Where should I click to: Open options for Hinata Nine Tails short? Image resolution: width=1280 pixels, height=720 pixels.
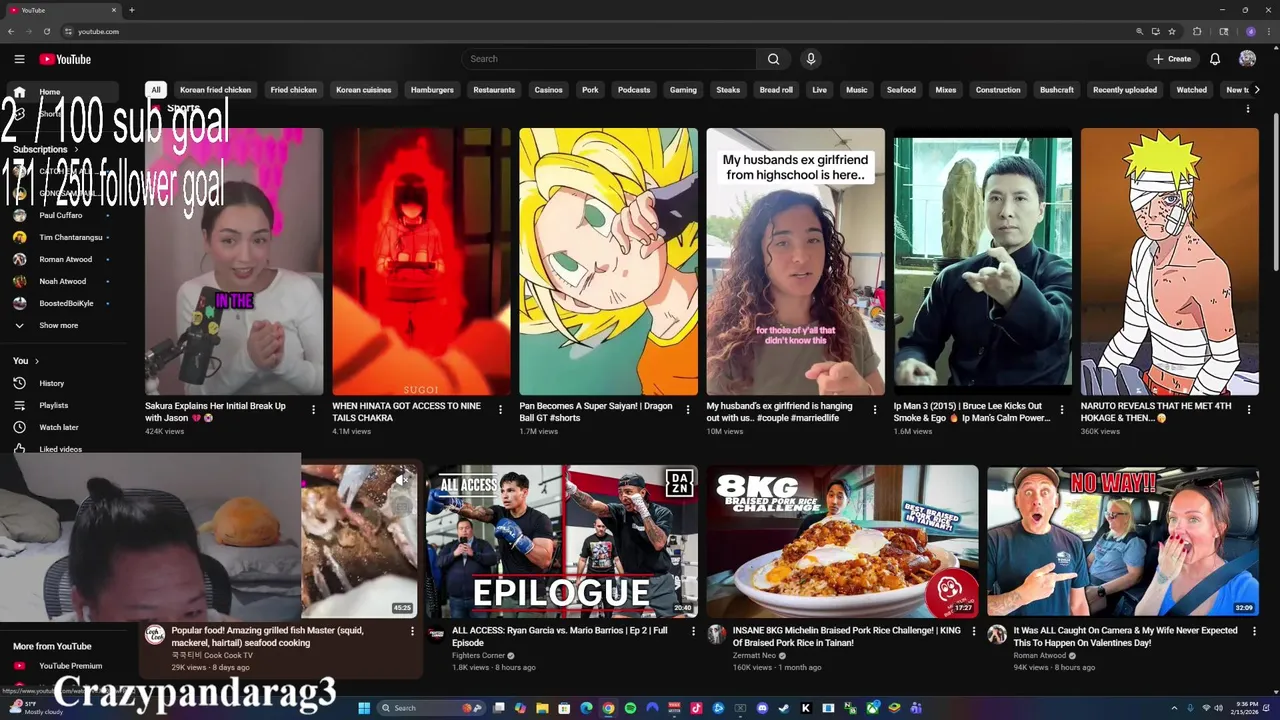tap(500, 409)
